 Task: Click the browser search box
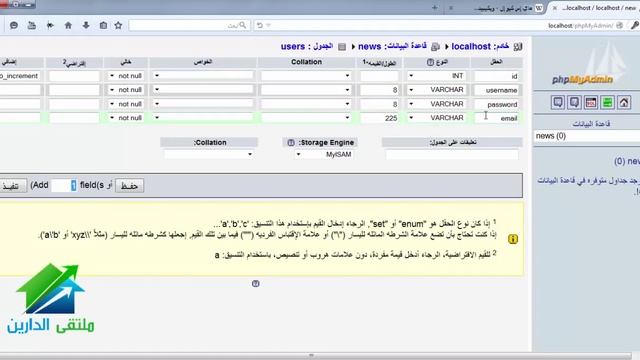tap(189, 25)
